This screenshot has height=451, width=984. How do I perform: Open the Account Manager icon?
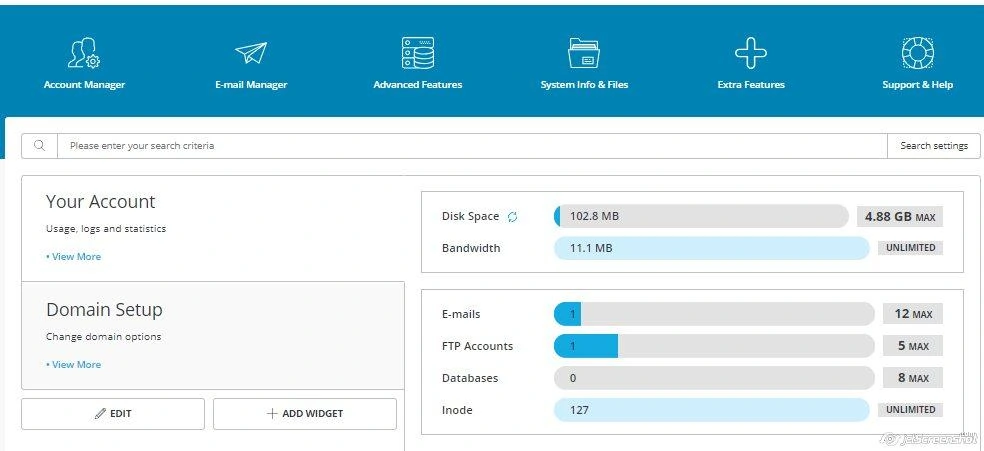pyautogui.click(x=84, y=53)
